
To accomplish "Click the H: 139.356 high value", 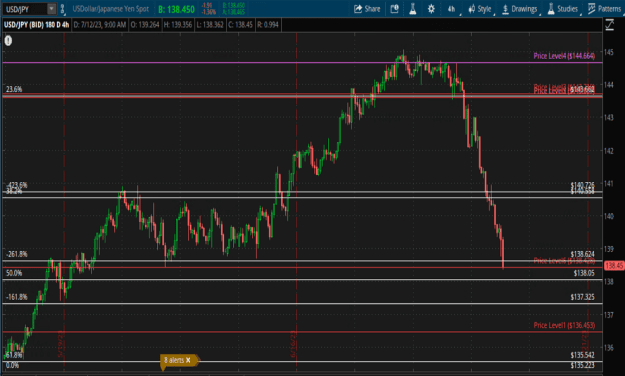I will point(178,25).
